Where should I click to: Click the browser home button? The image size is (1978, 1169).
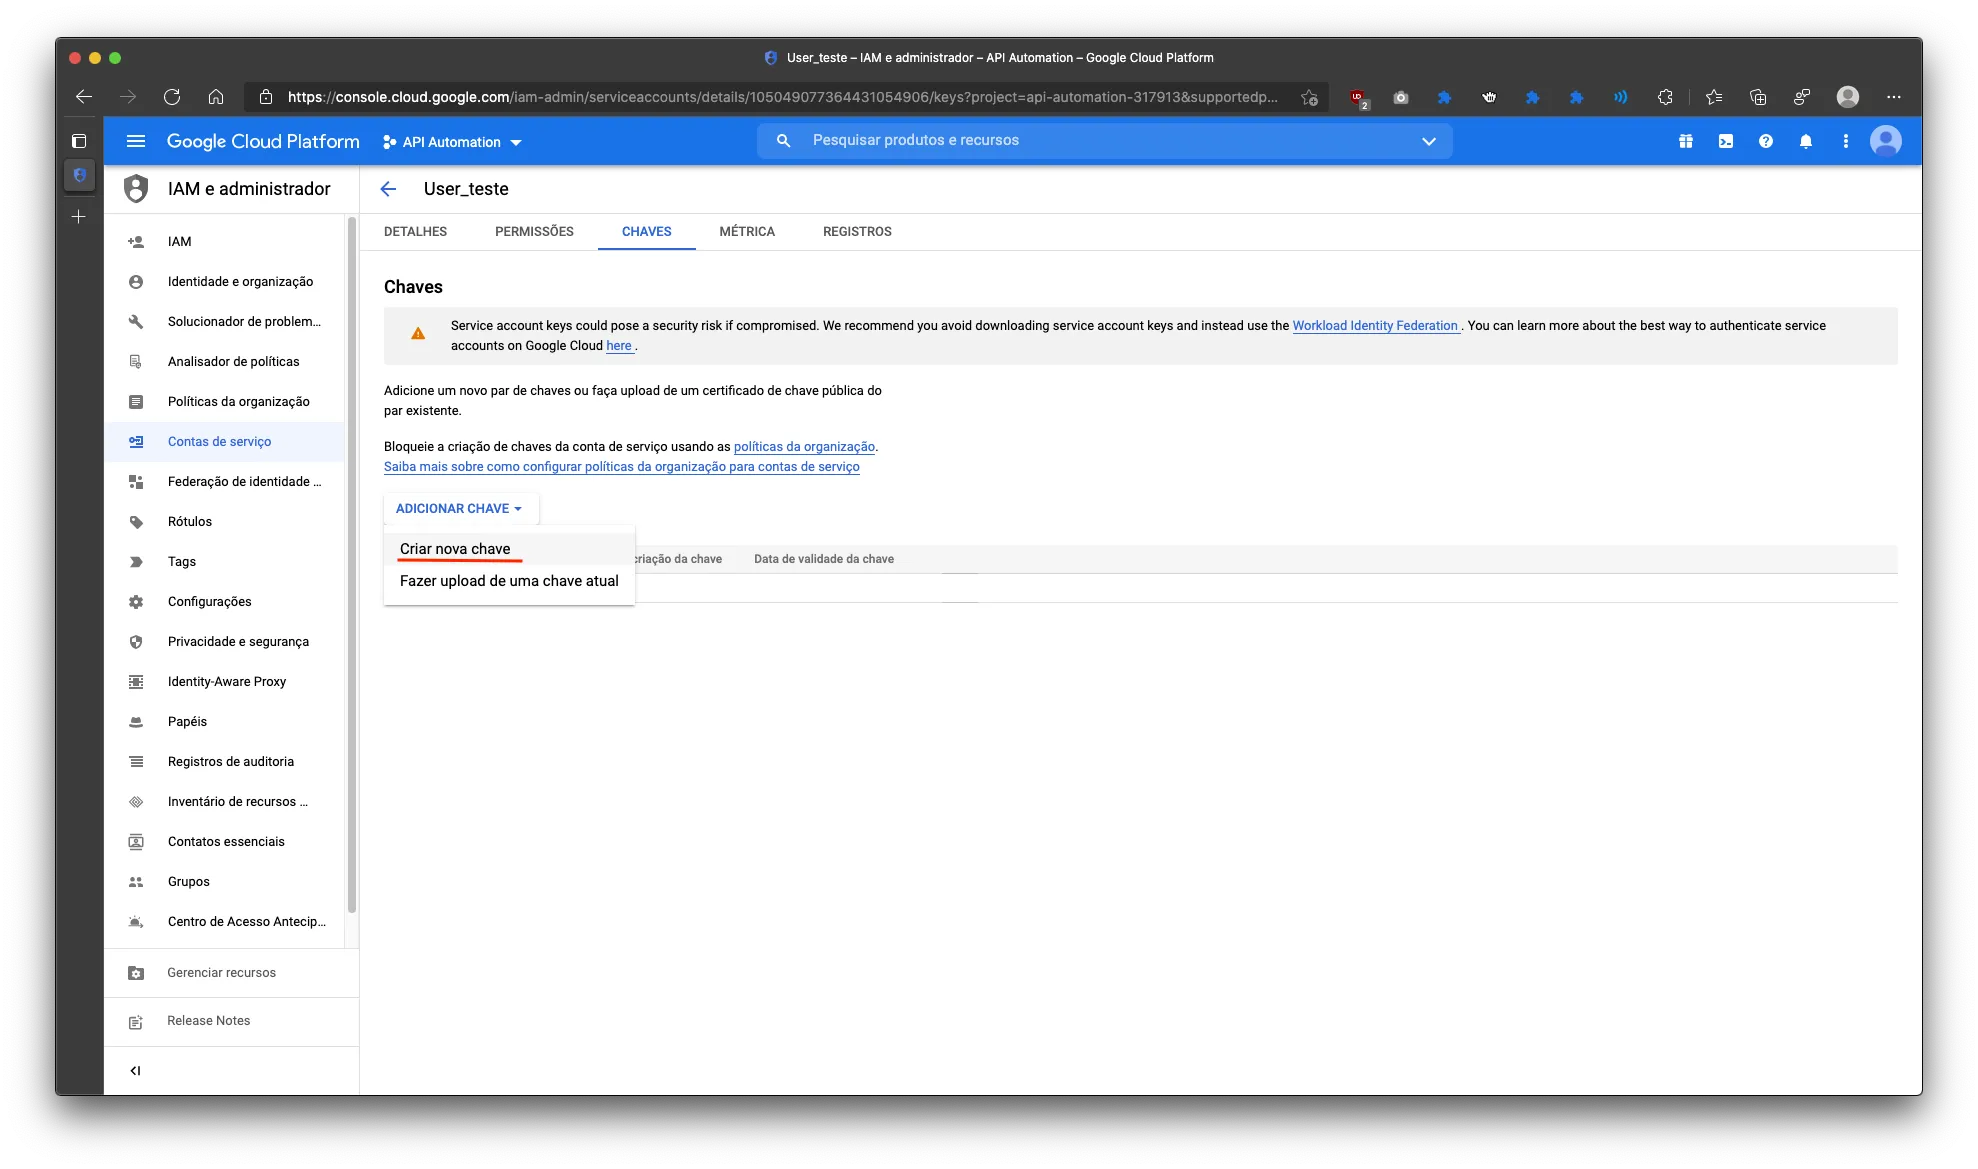coord(216,97)
